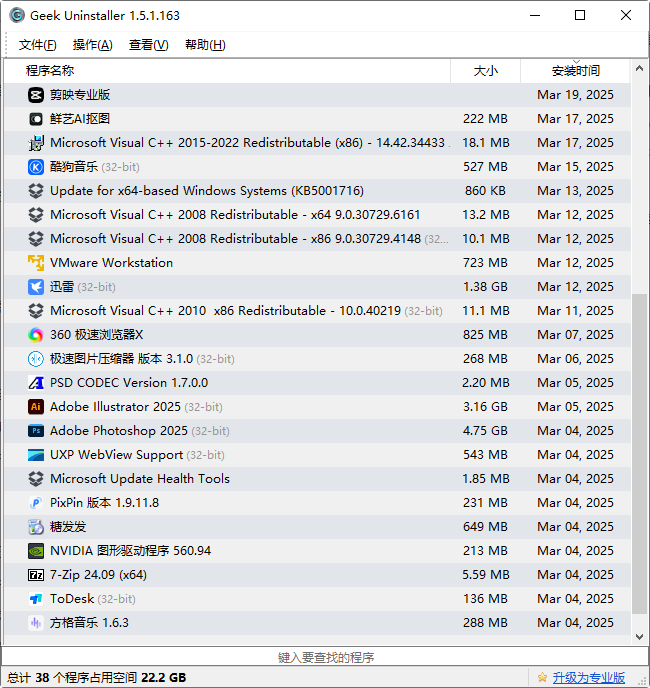
Task: Click the 酷狗音乐 blue K icon
Action: [36, 167]
